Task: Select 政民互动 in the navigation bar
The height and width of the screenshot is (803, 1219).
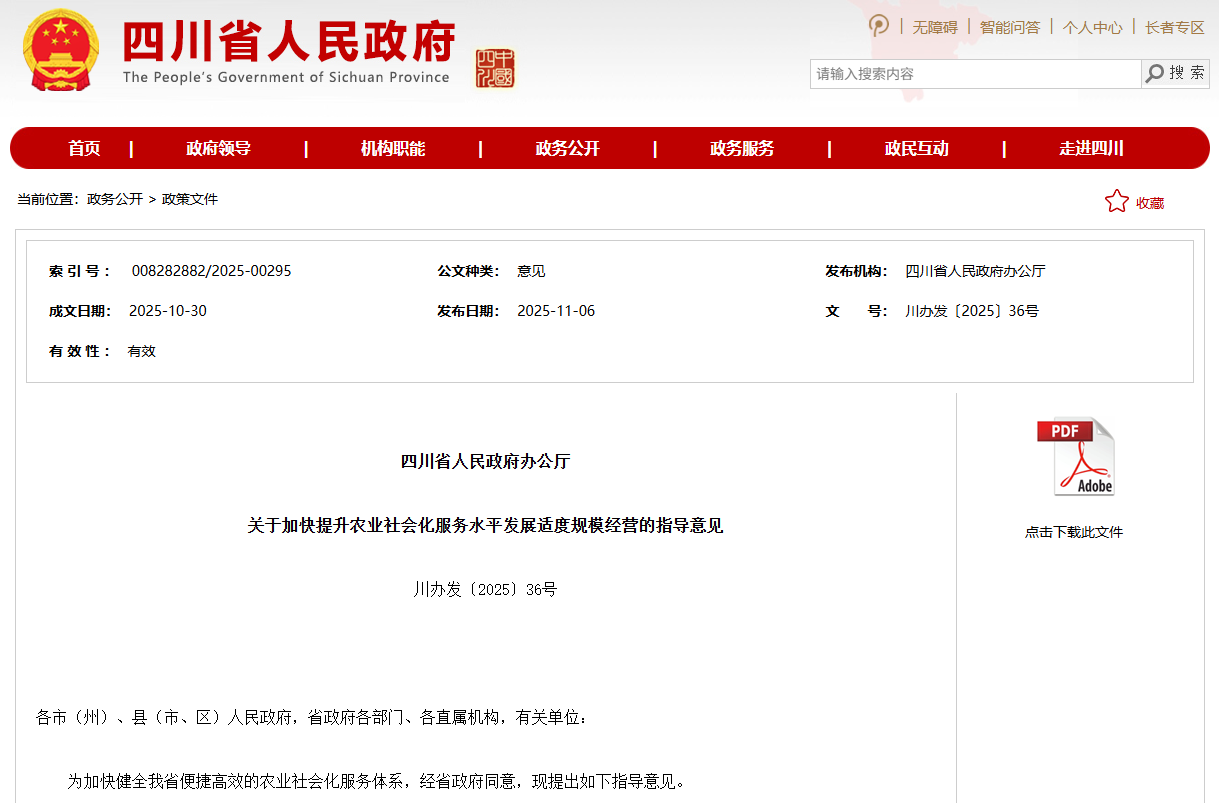Action: click(916, 148)
